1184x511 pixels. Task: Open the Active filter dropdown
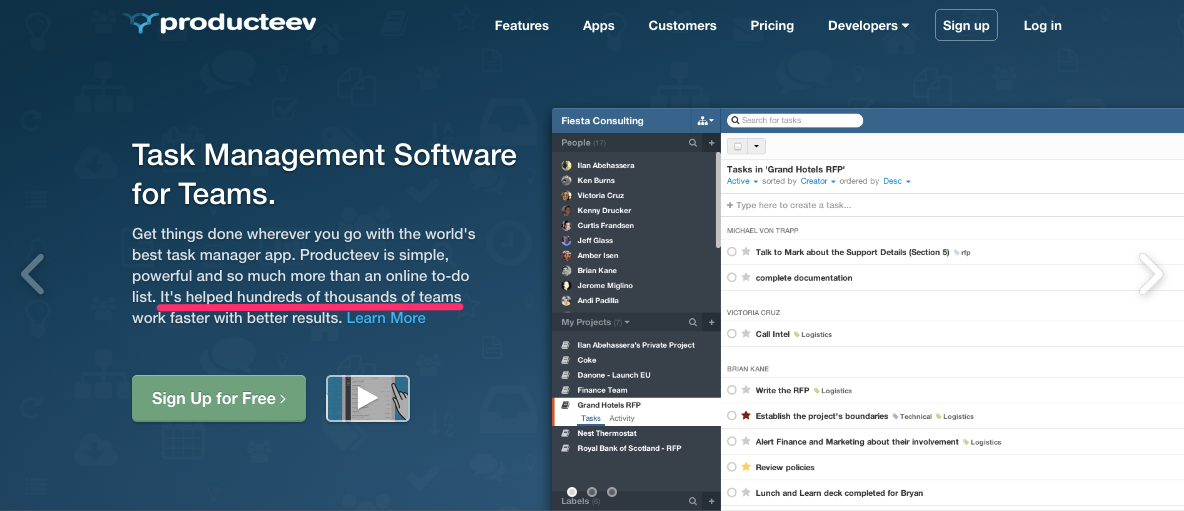[x=742, y=181]
